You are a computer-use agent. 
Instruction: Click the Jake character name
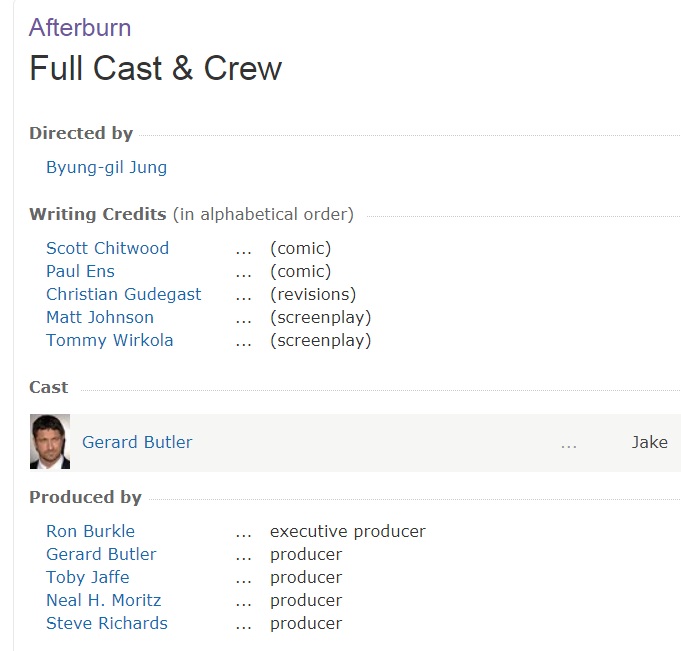point(649,442)
